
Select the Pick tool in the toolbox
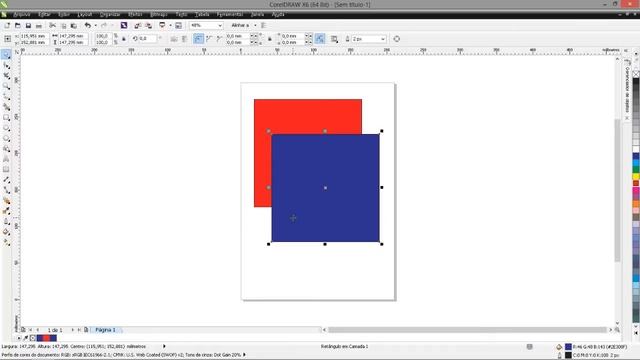click(x=6, y=55)
